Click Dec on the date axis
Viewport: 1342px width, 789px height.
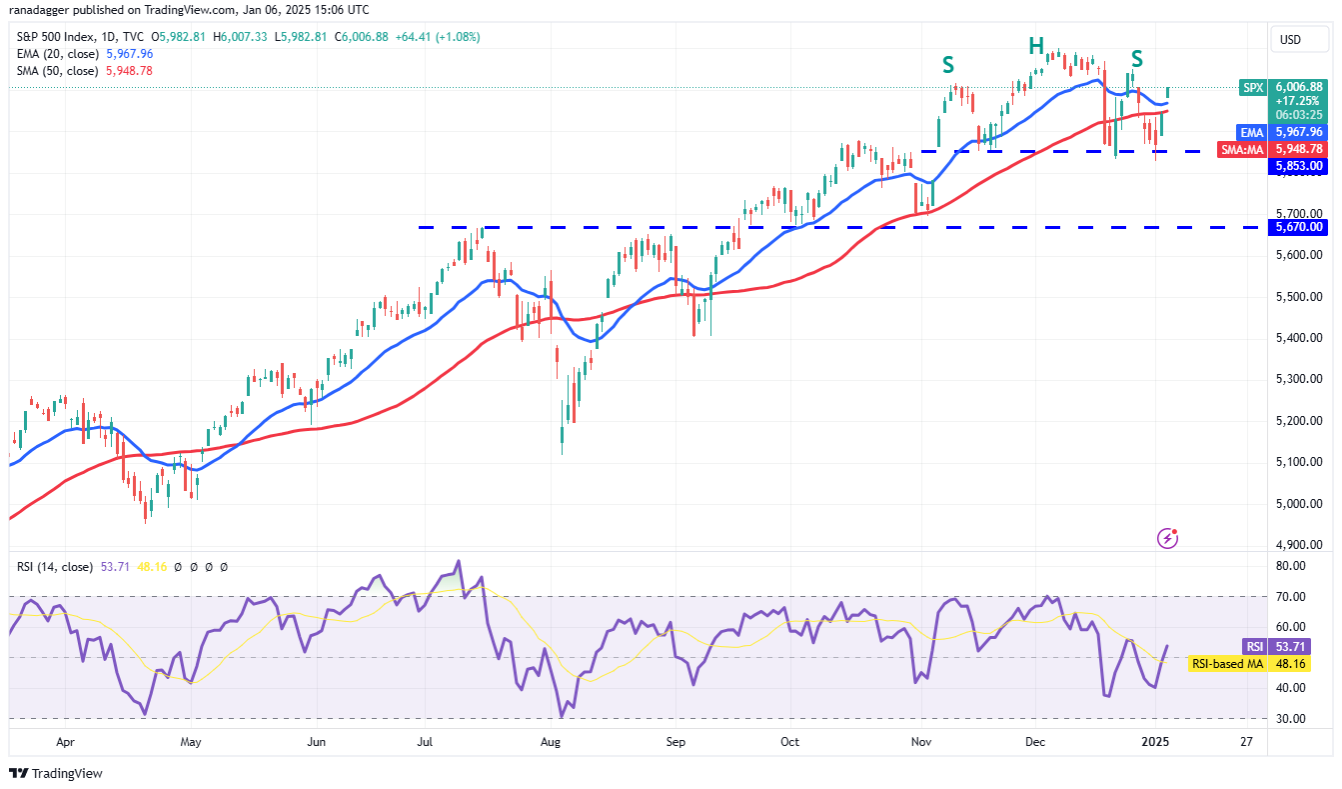point(1035,743)
